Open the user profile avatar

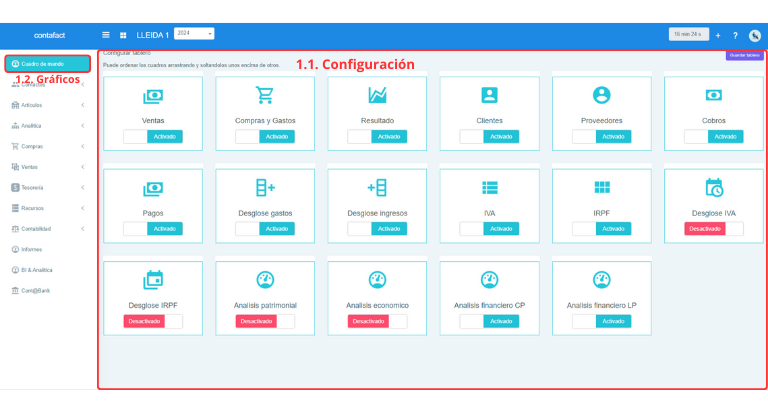point(755,35)
